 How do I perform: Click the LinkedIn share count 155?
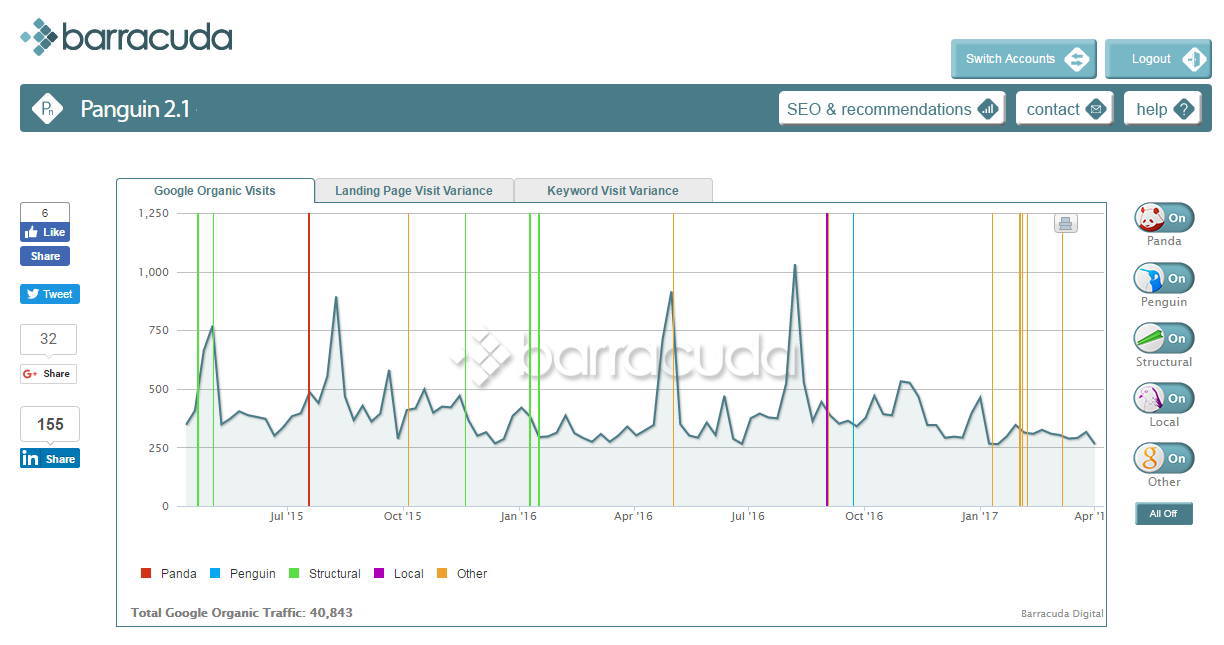tap(50, 424)
